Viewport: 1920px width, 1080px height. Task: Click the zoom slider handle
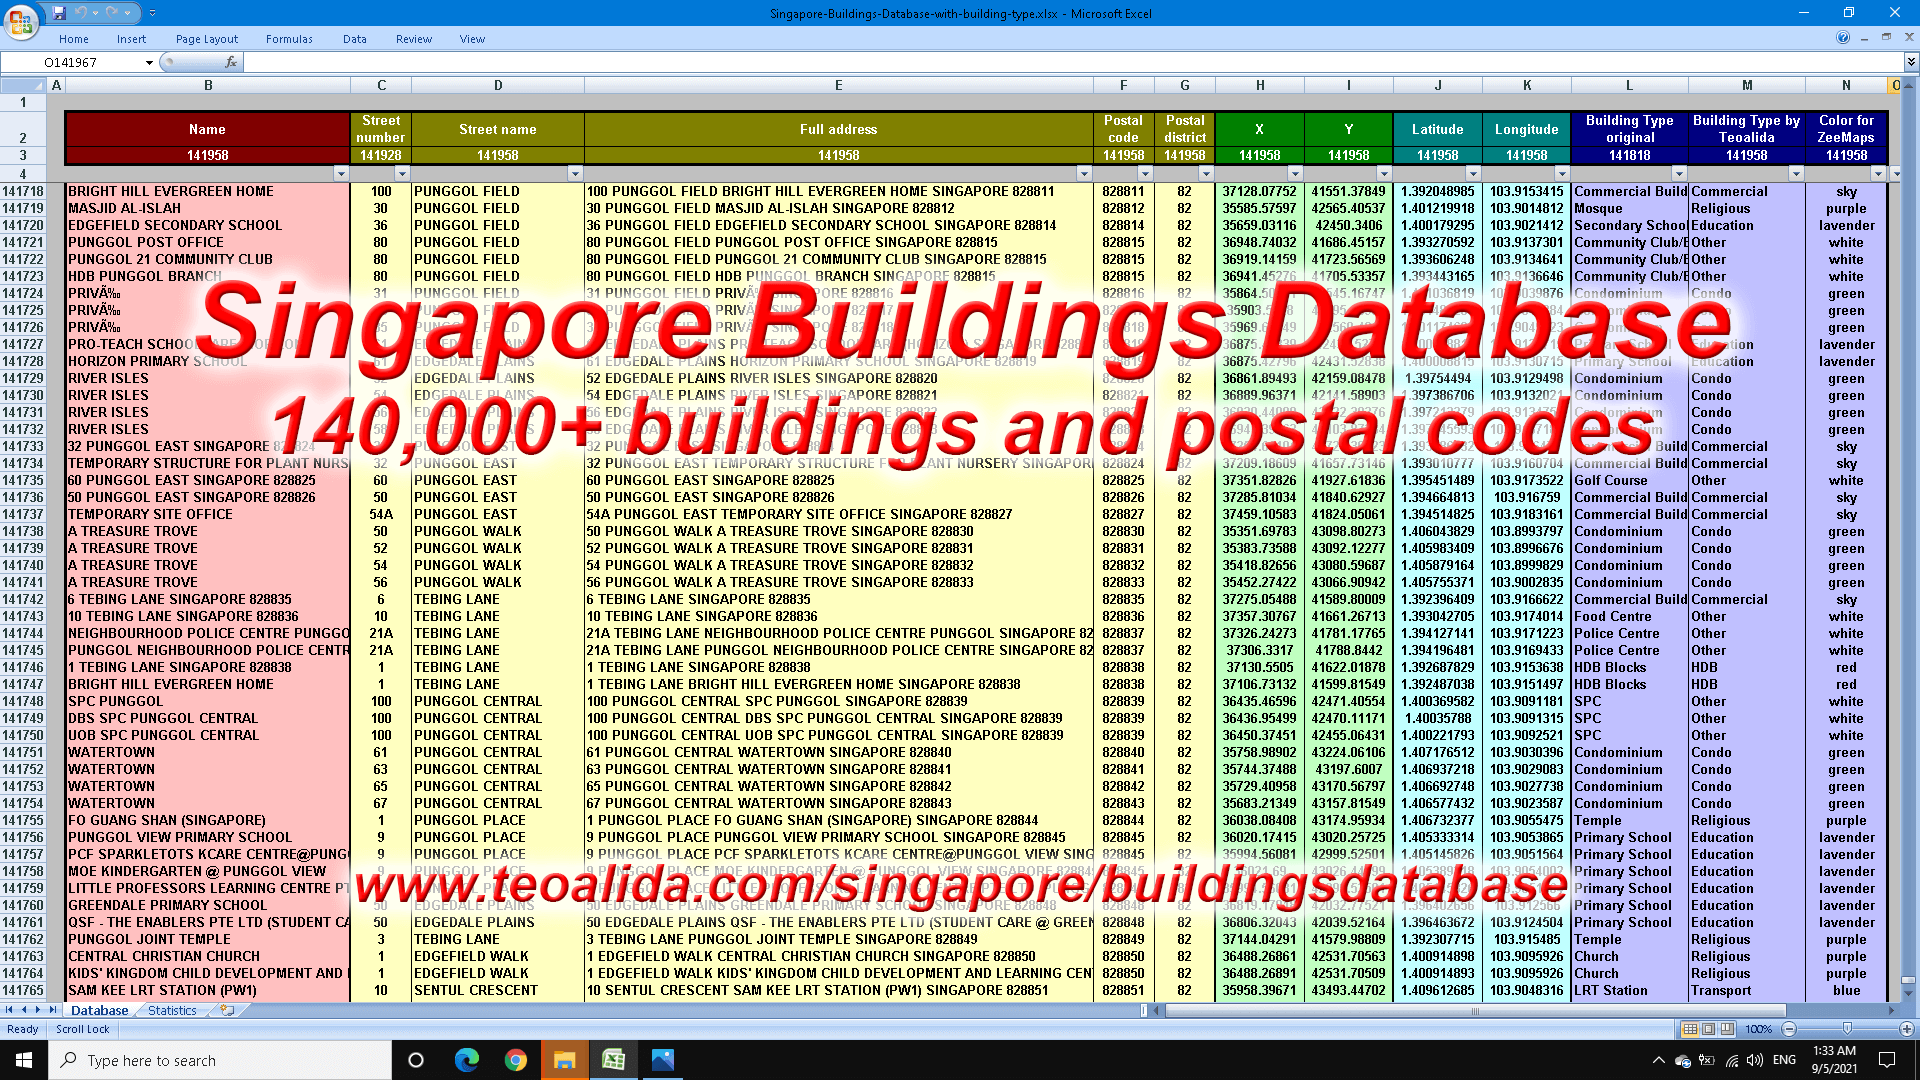[x=1848, y=1029]
